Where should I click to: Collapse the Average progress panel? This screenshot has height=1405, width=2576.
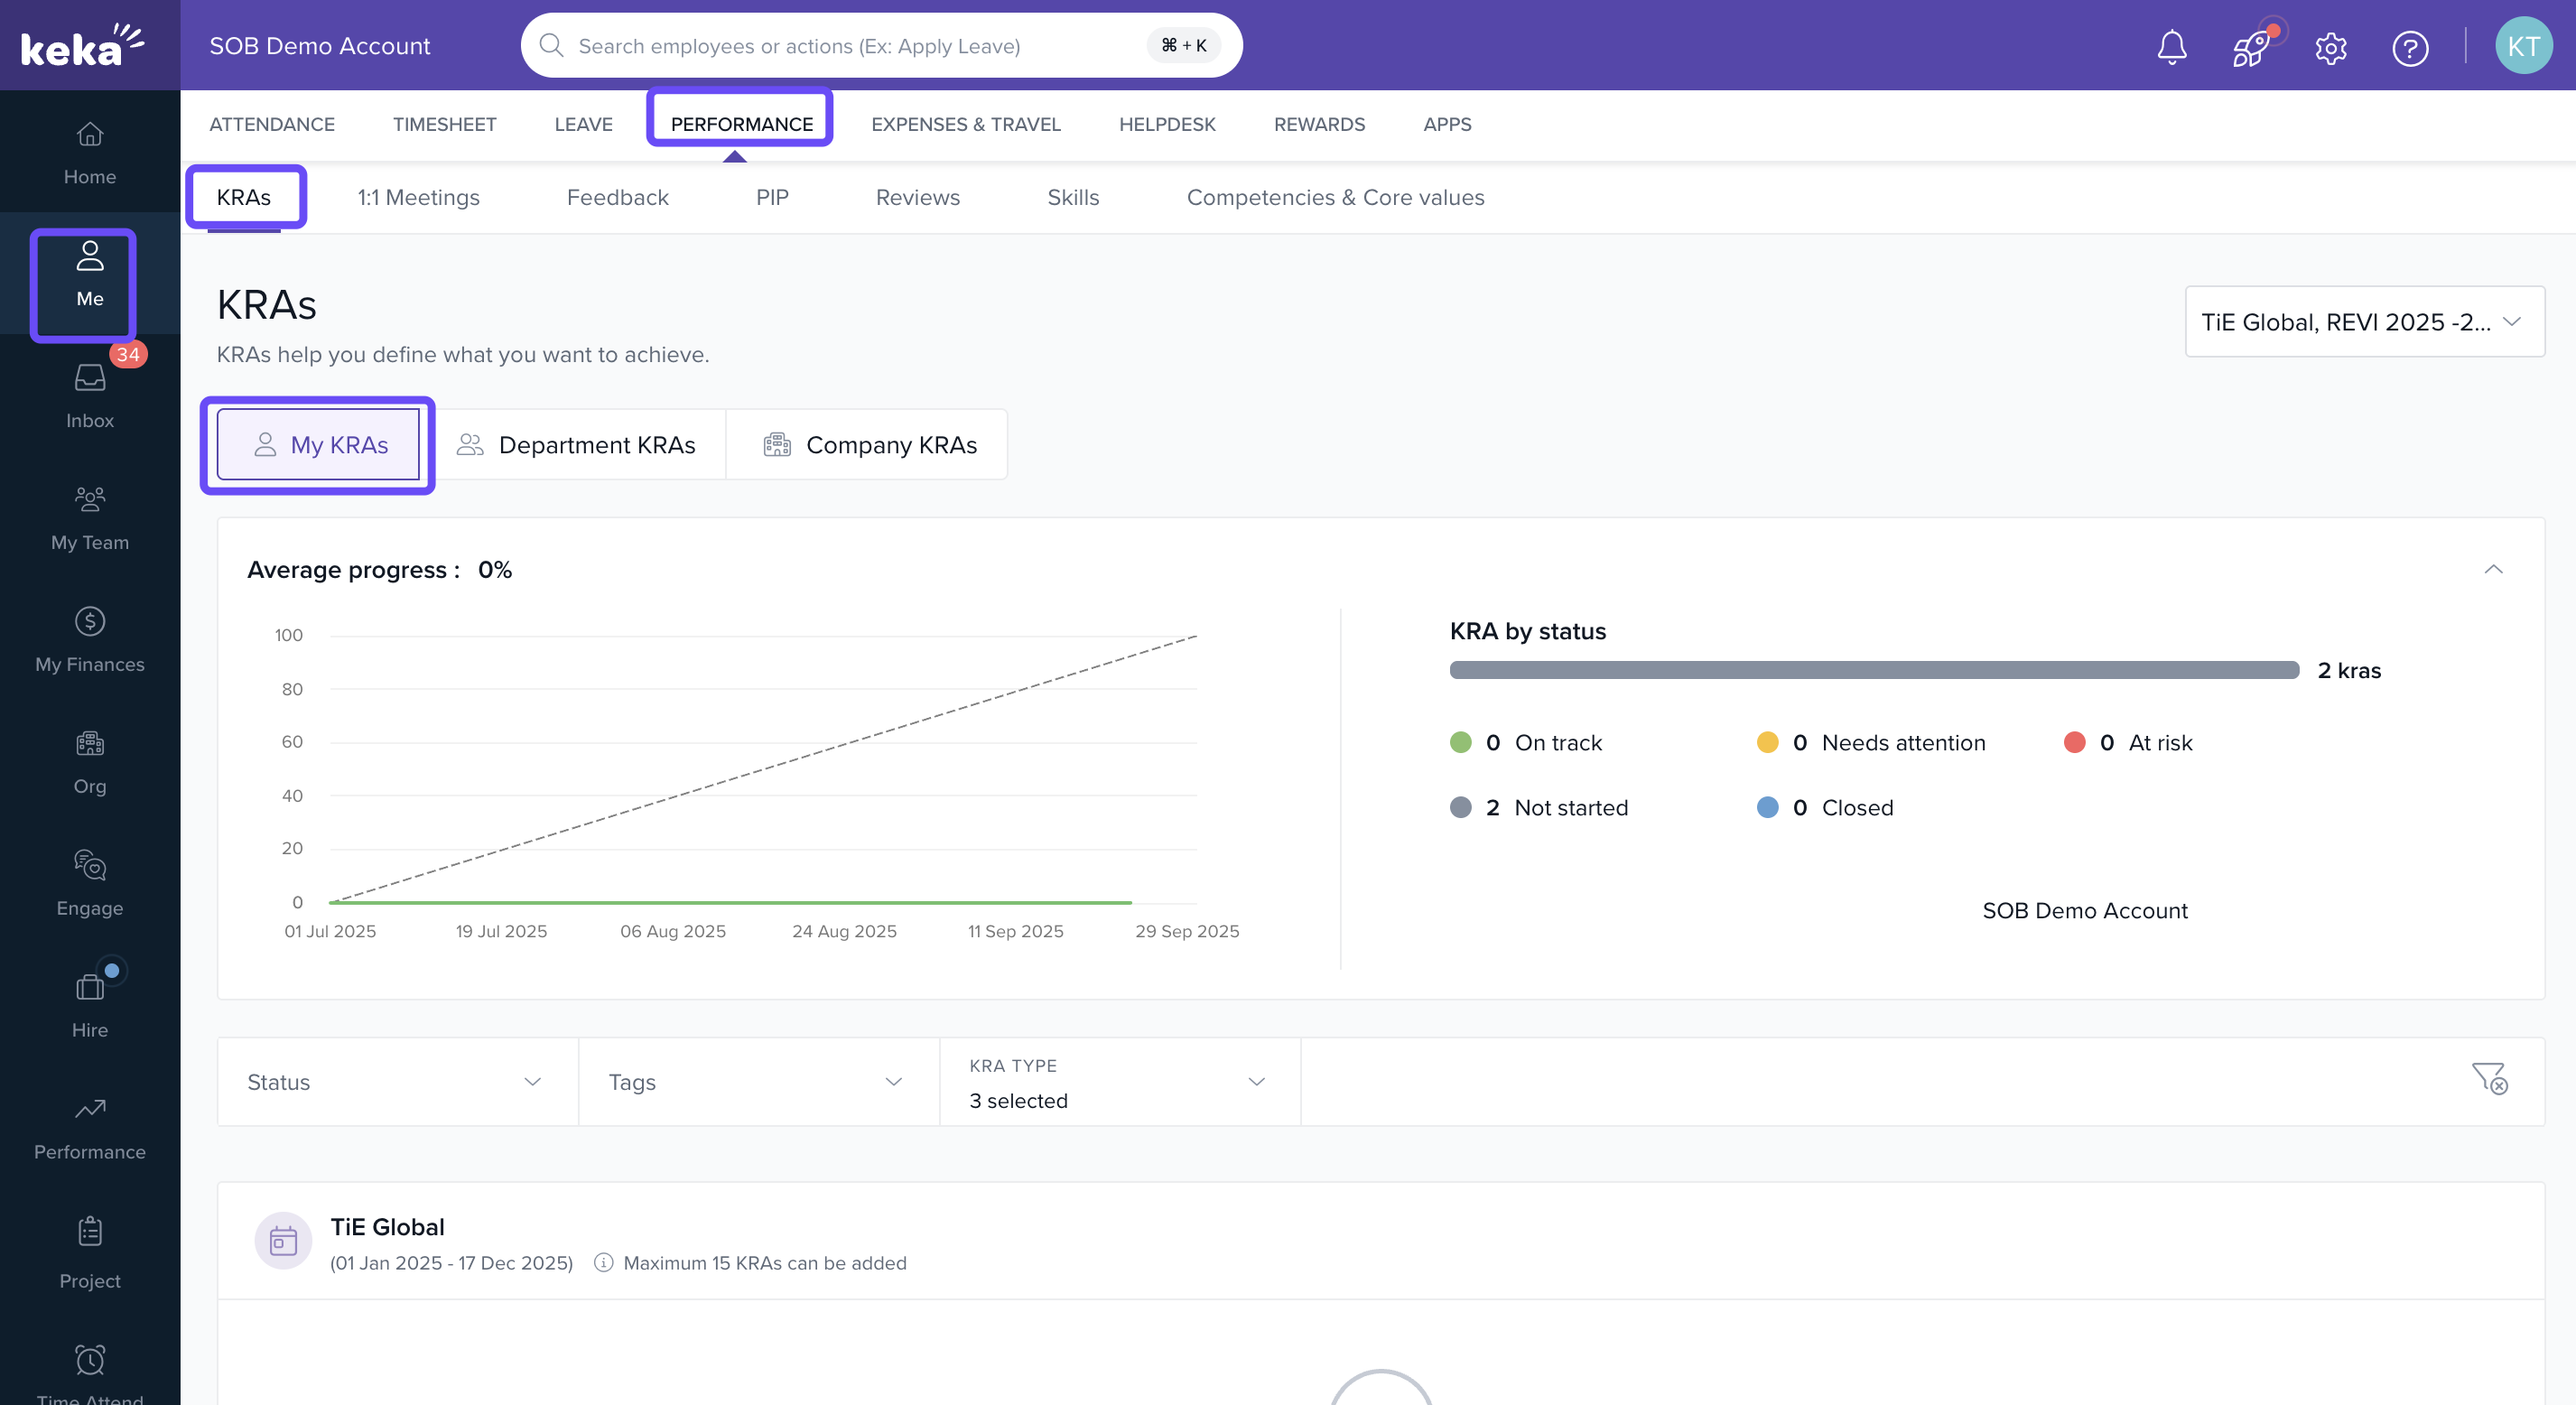(x=2493, y=569)
